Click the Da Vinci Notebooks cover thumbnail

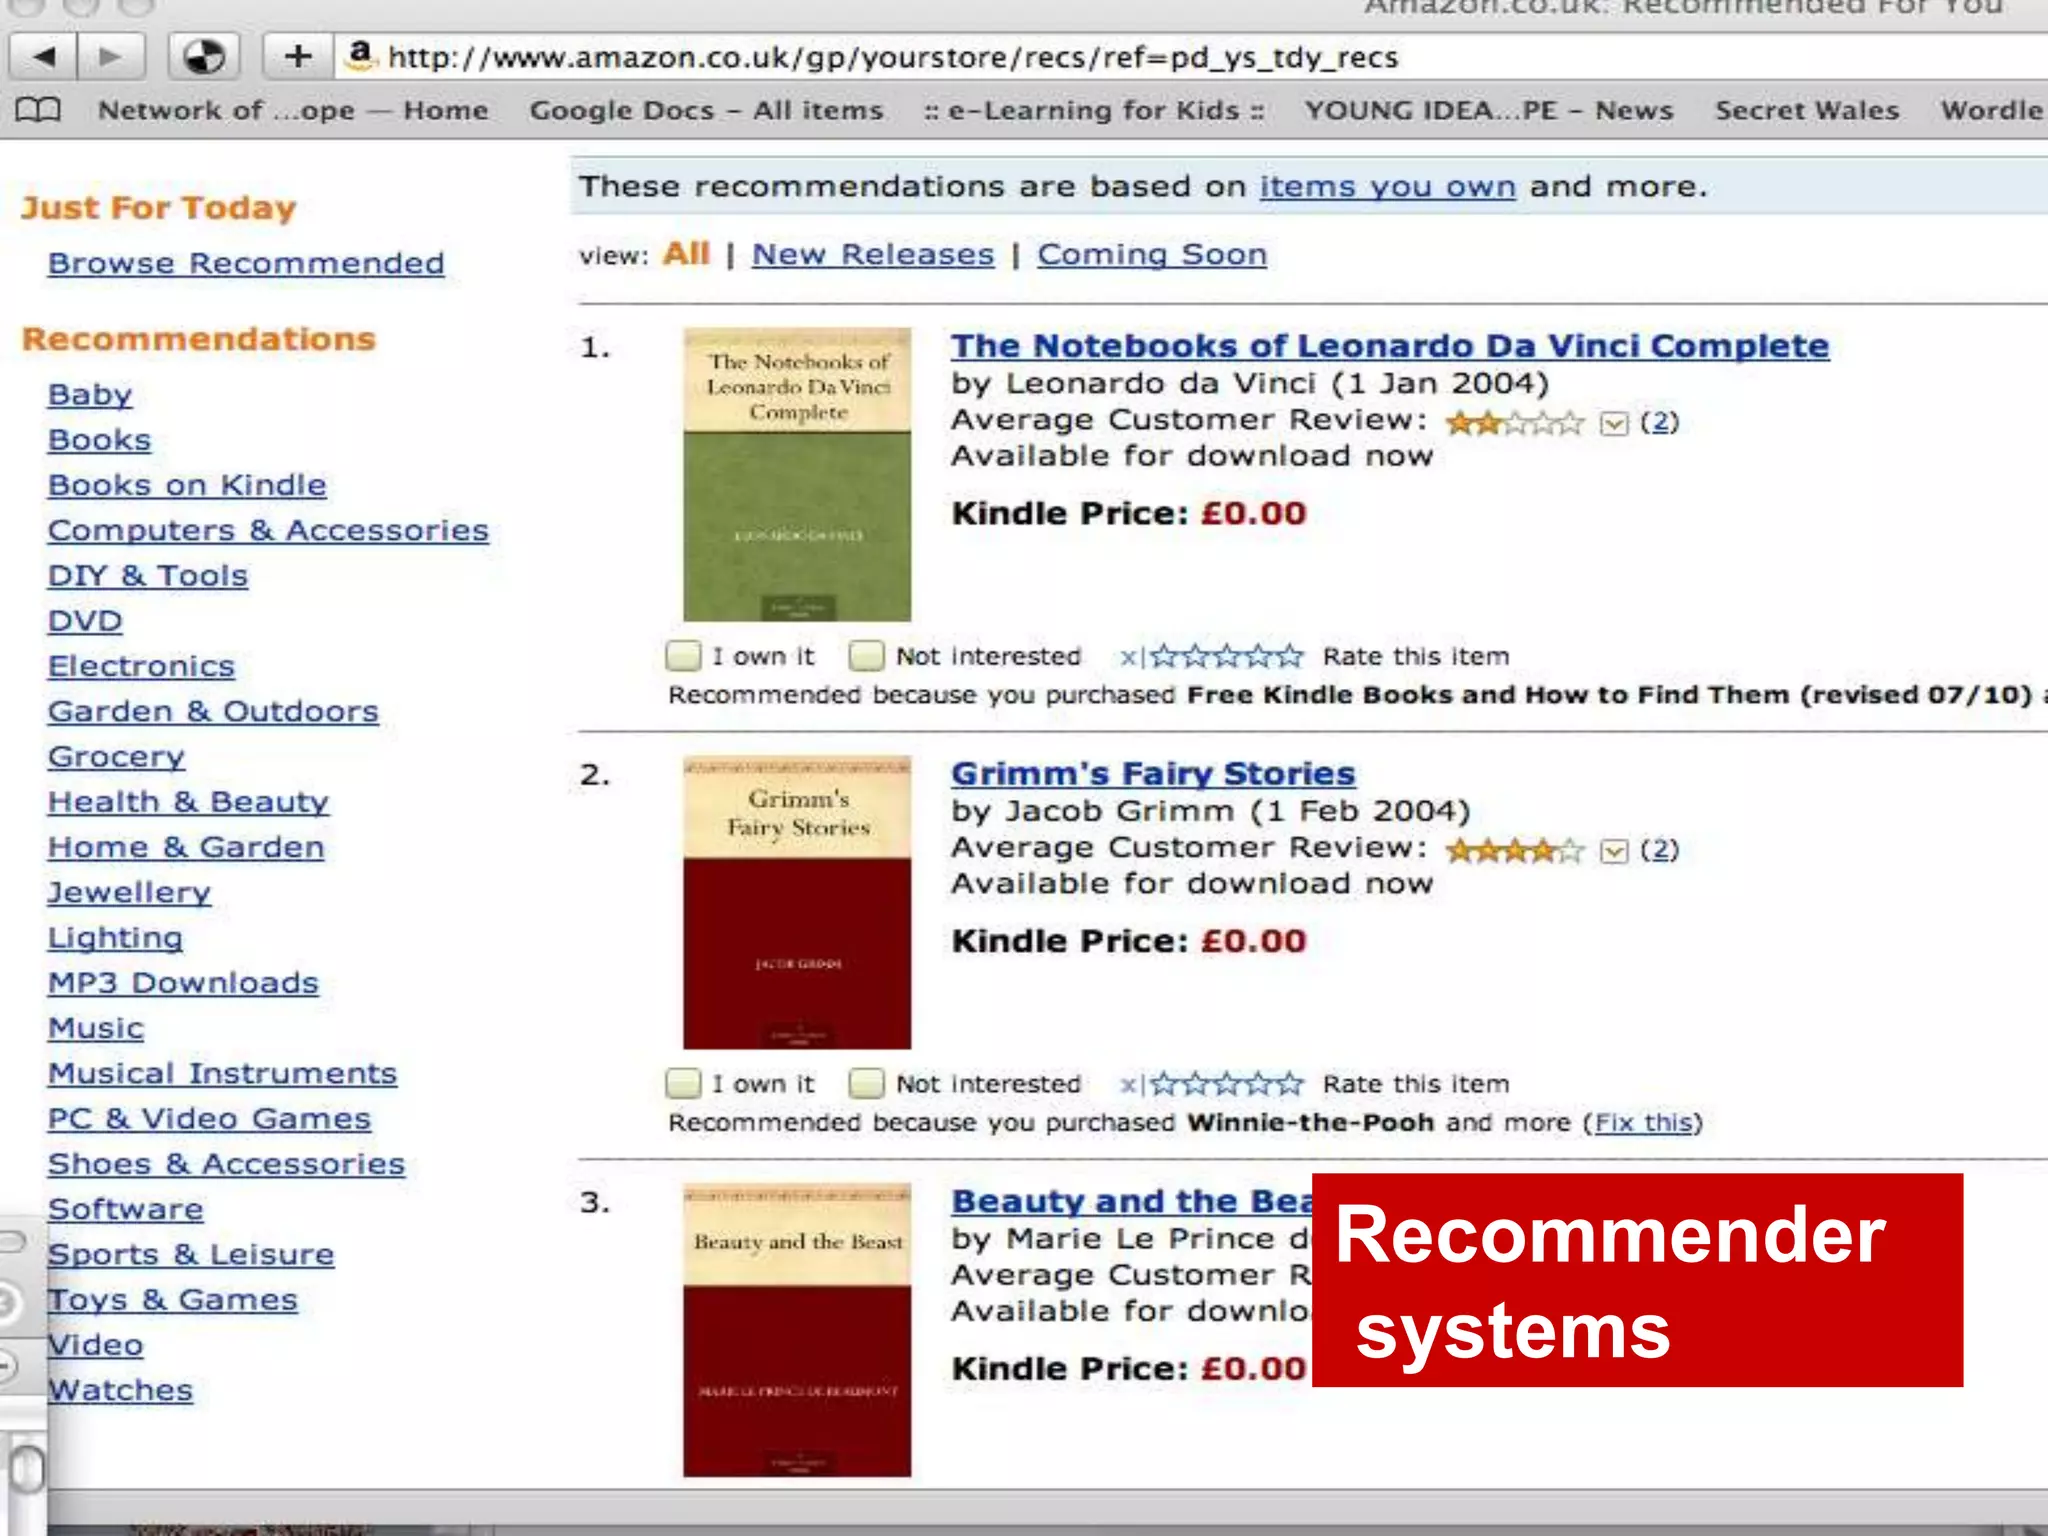coord(797,475)
